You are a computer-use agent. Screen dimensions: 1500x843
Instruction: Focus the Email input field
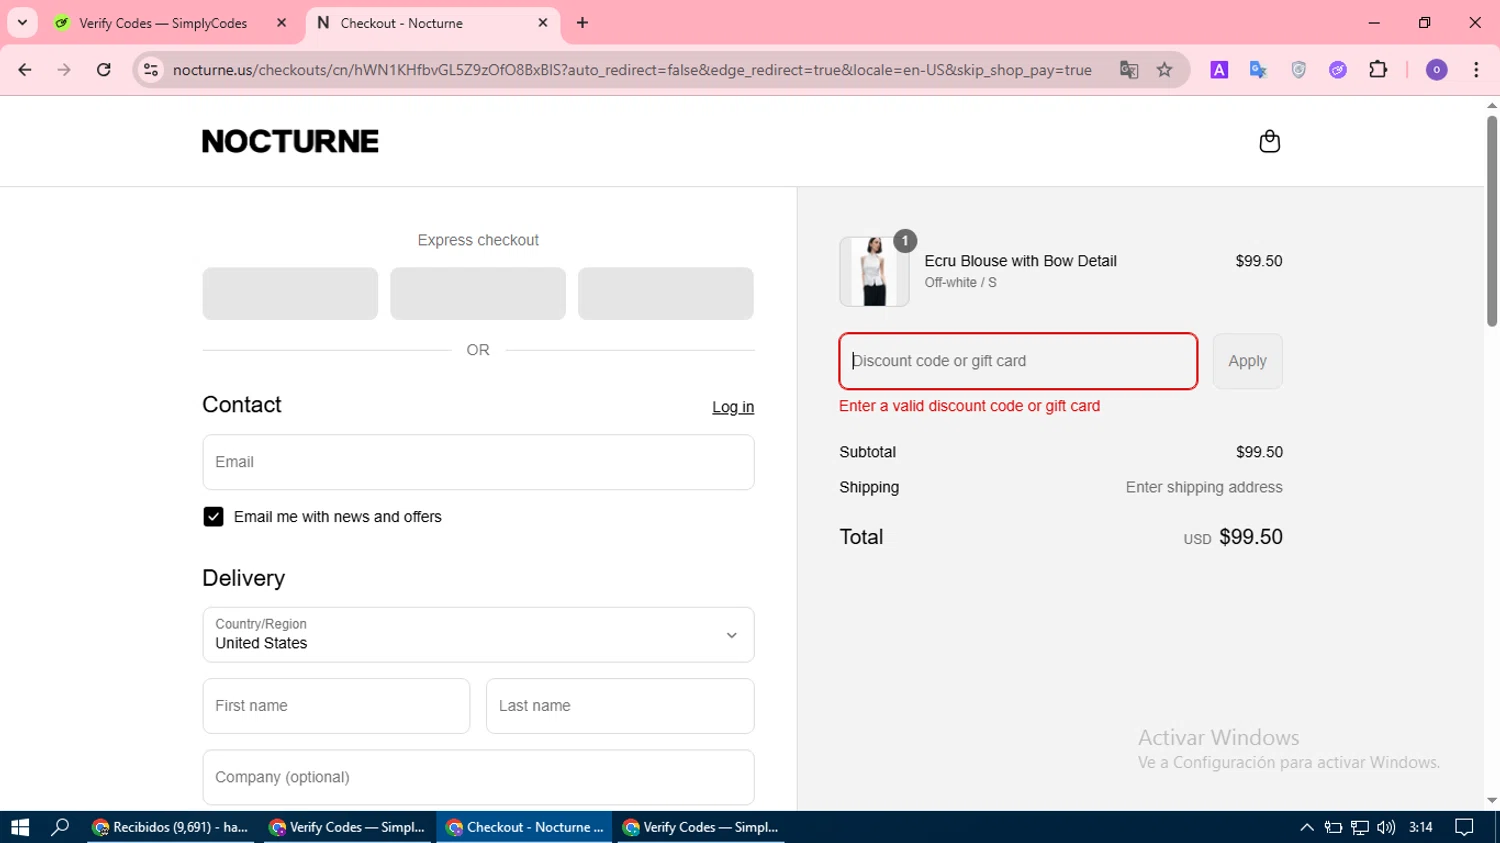tap(478, 462)
